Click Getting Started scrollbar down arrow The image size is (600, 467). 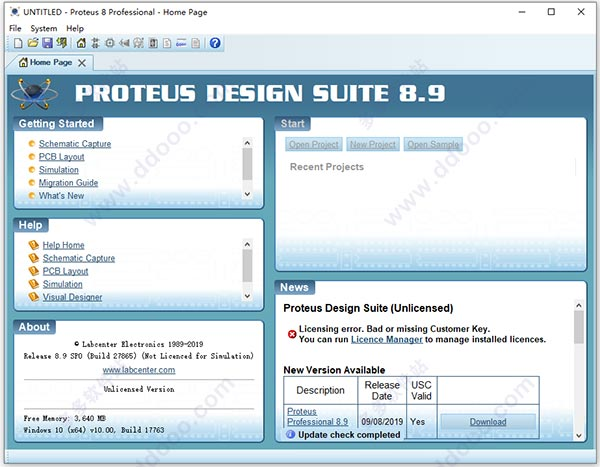248,194
